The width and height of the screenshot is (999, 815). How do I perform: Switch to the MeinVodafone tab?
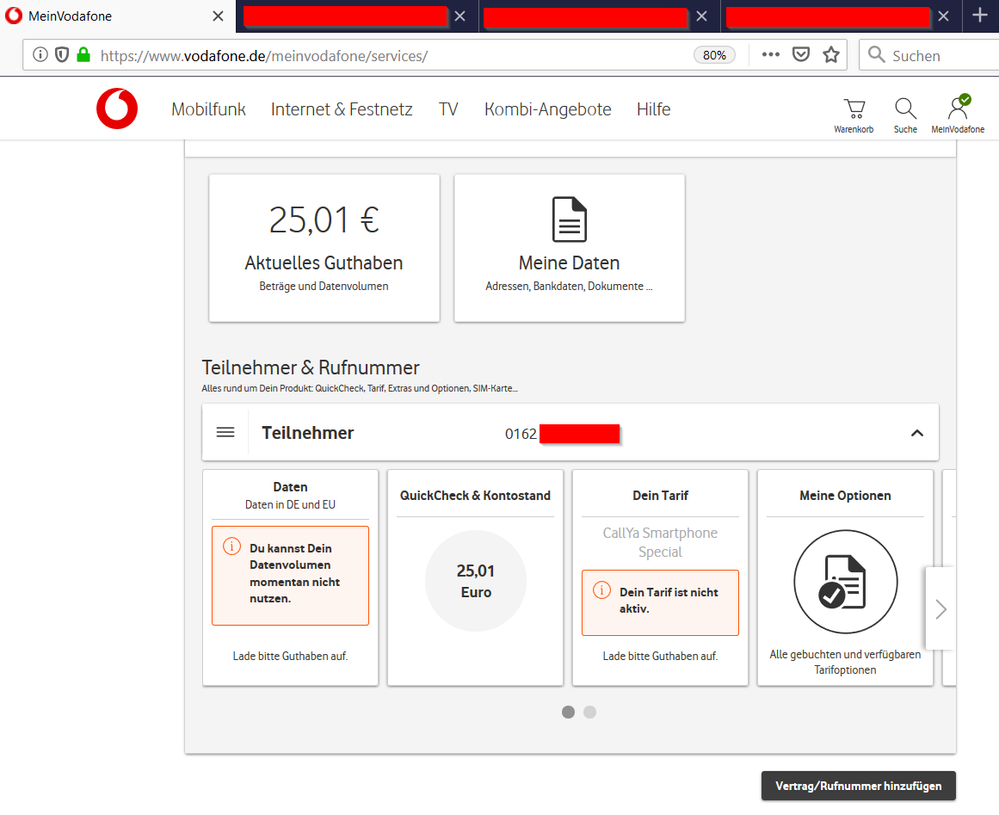118,16
